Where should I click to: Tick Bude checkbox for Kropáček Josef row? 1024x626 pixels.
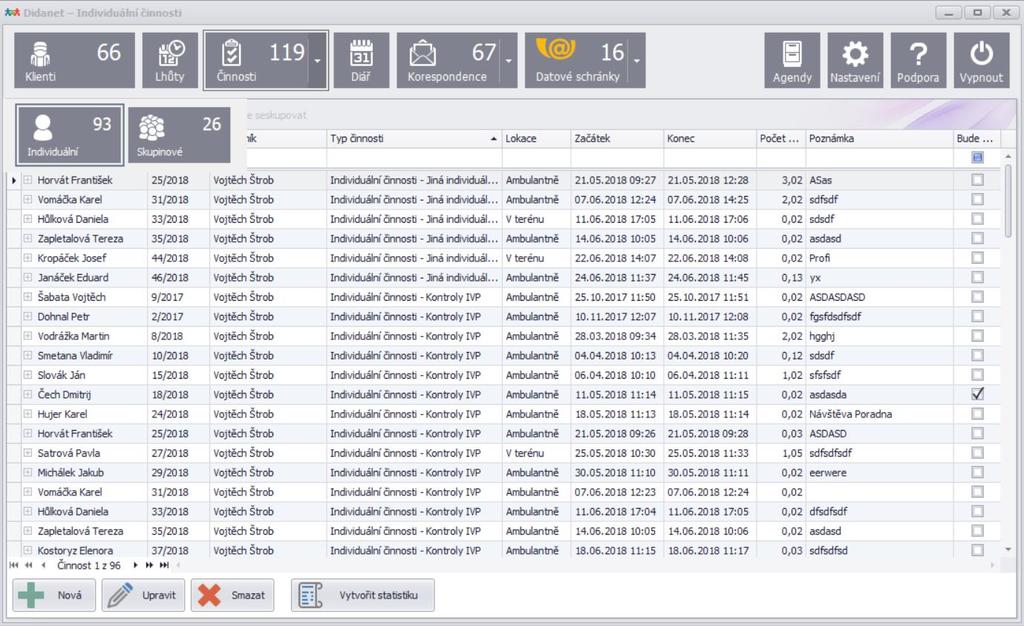click(x=977, y=258)
